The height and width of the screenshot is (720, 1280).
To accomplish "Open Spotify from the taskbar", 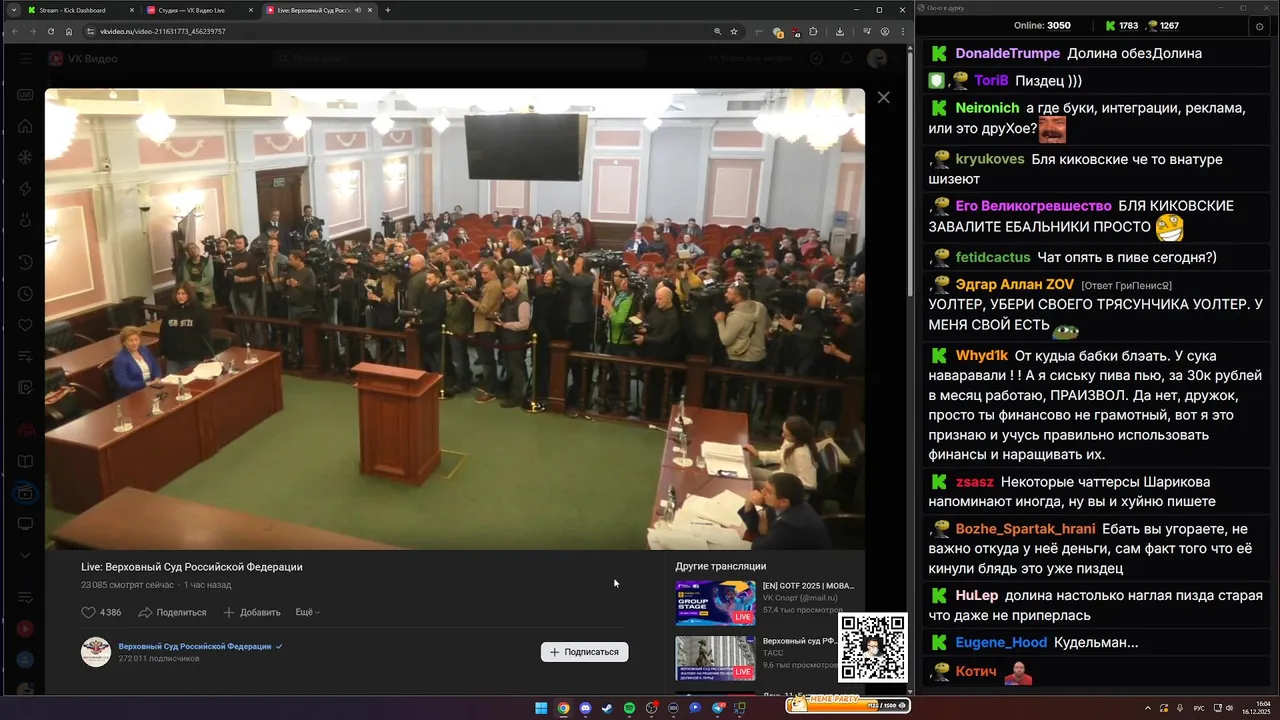I will pyautogui.click(x=629, y=708).
